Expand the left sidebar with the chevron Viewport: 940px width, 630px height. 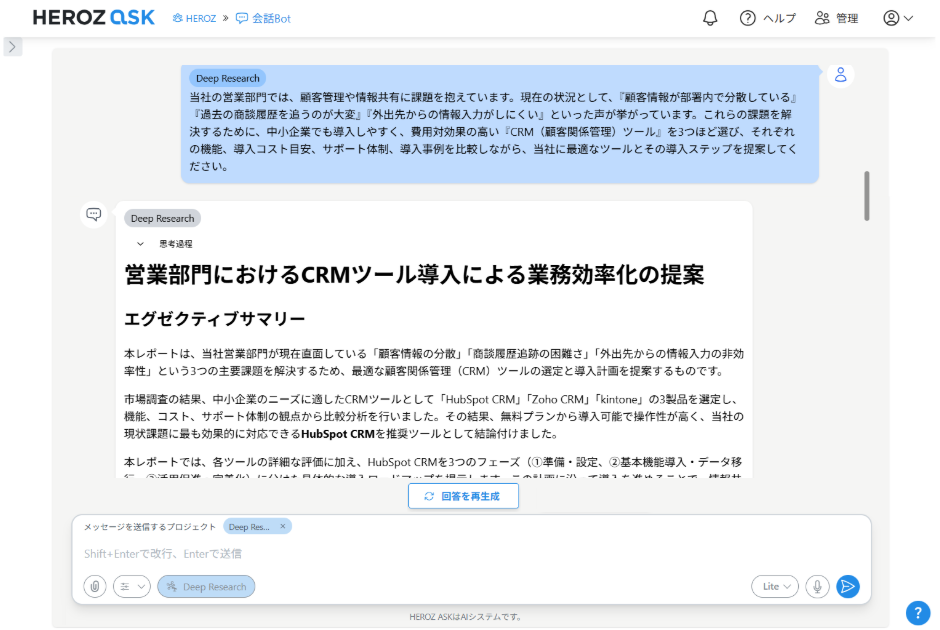(x=13, y=46)
